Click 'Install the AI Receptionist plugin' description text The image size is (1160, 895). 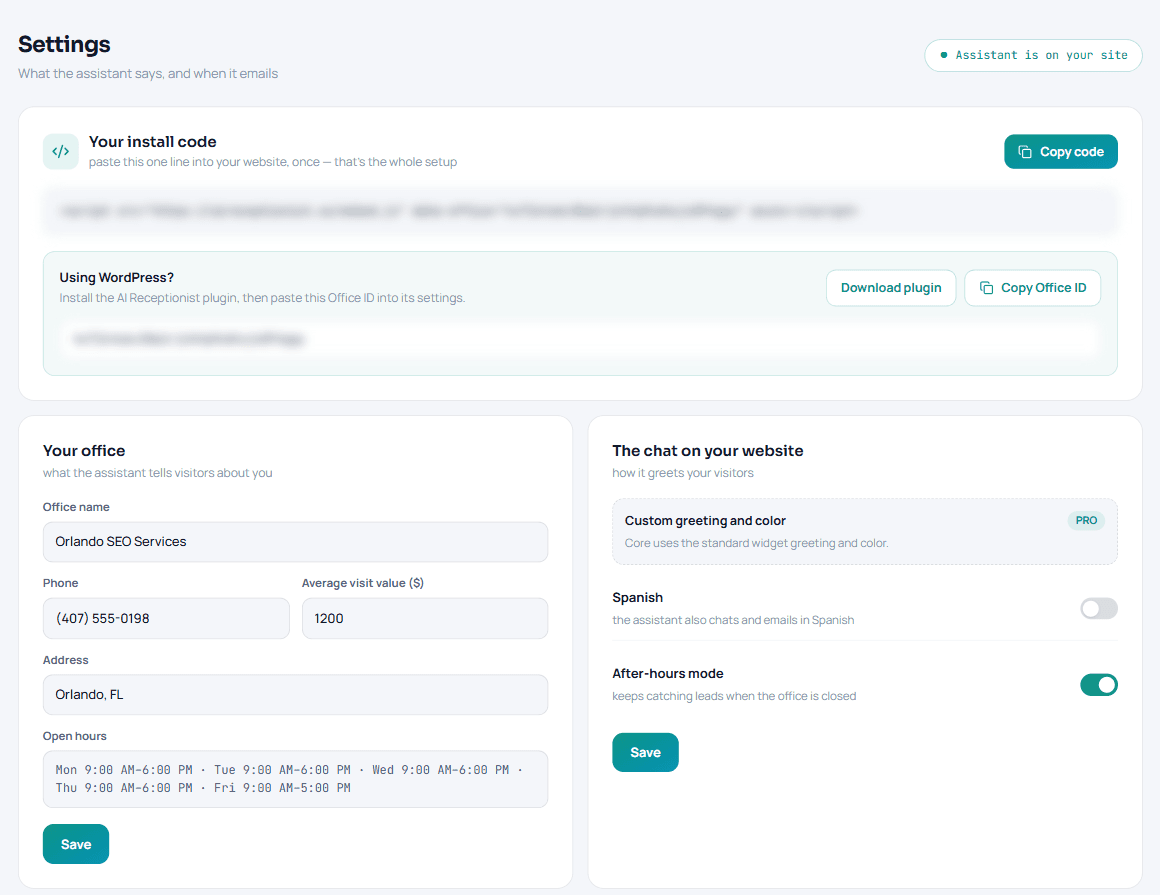coord(262,298)
